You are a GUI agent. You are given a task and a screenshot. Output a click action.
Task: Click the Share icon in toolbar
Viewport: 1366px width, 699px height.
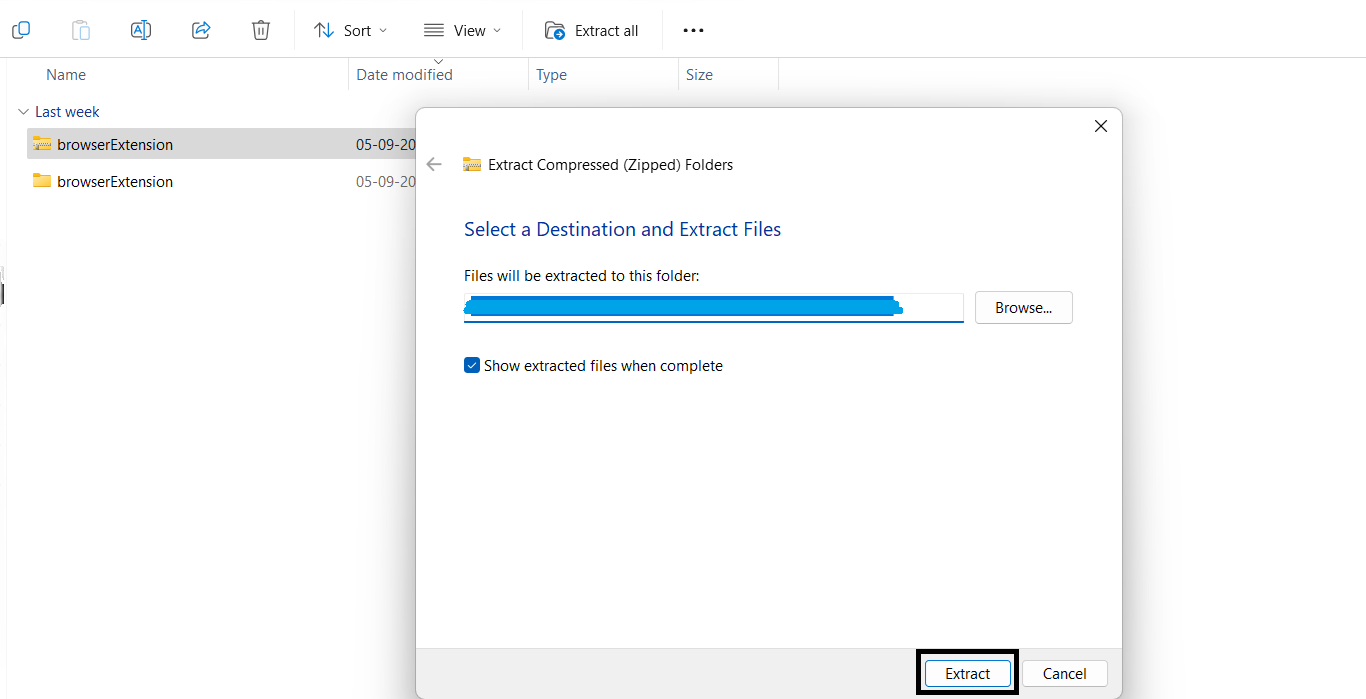[x=201, y=30]
